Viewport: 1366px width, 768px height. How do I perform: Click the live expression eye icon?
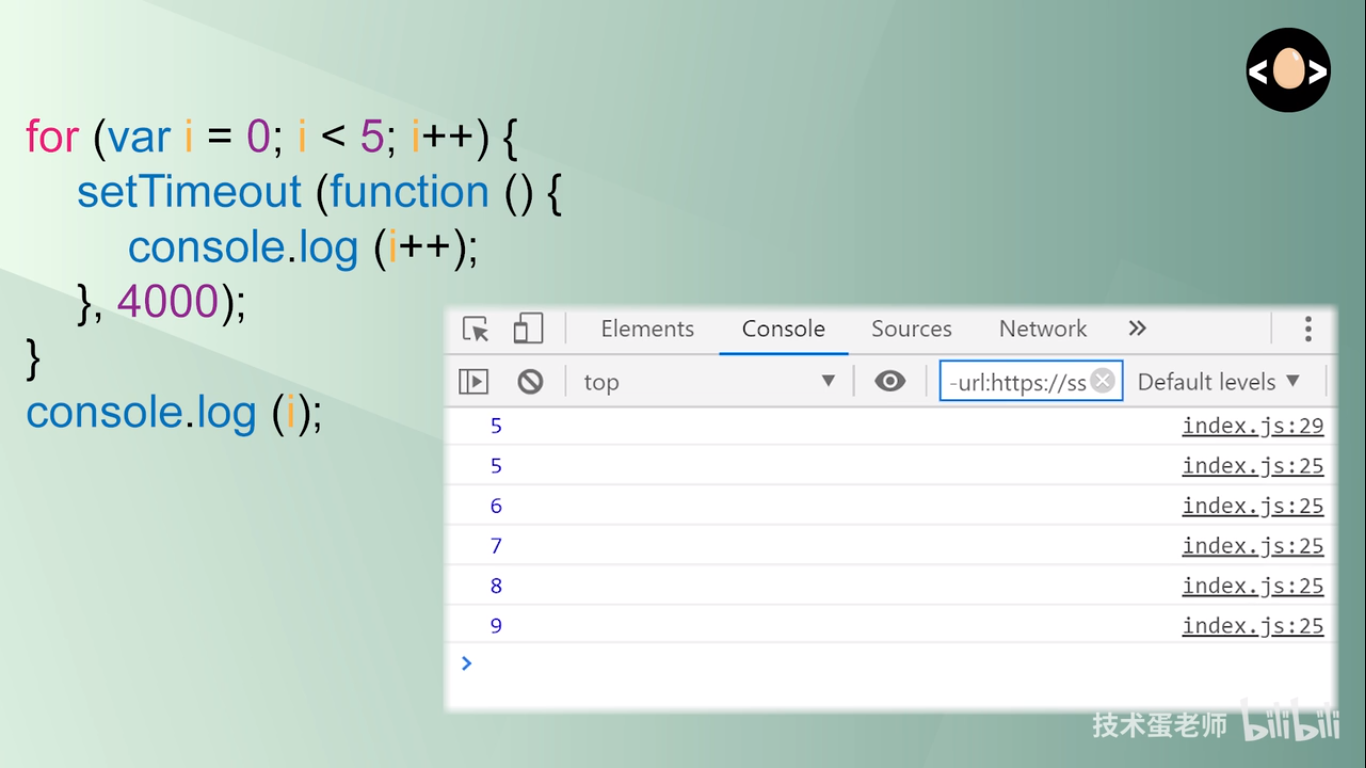click(x=890, y=381)
